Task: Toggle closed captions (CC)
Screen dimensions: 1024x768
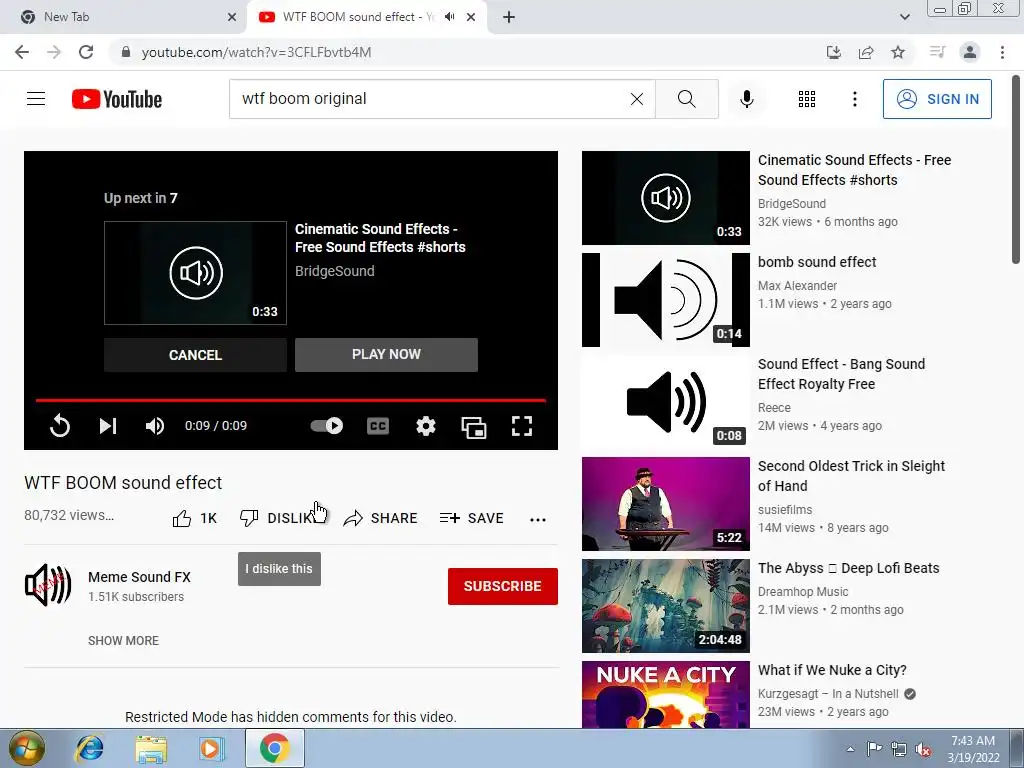Action: click(x=378, y=426)
